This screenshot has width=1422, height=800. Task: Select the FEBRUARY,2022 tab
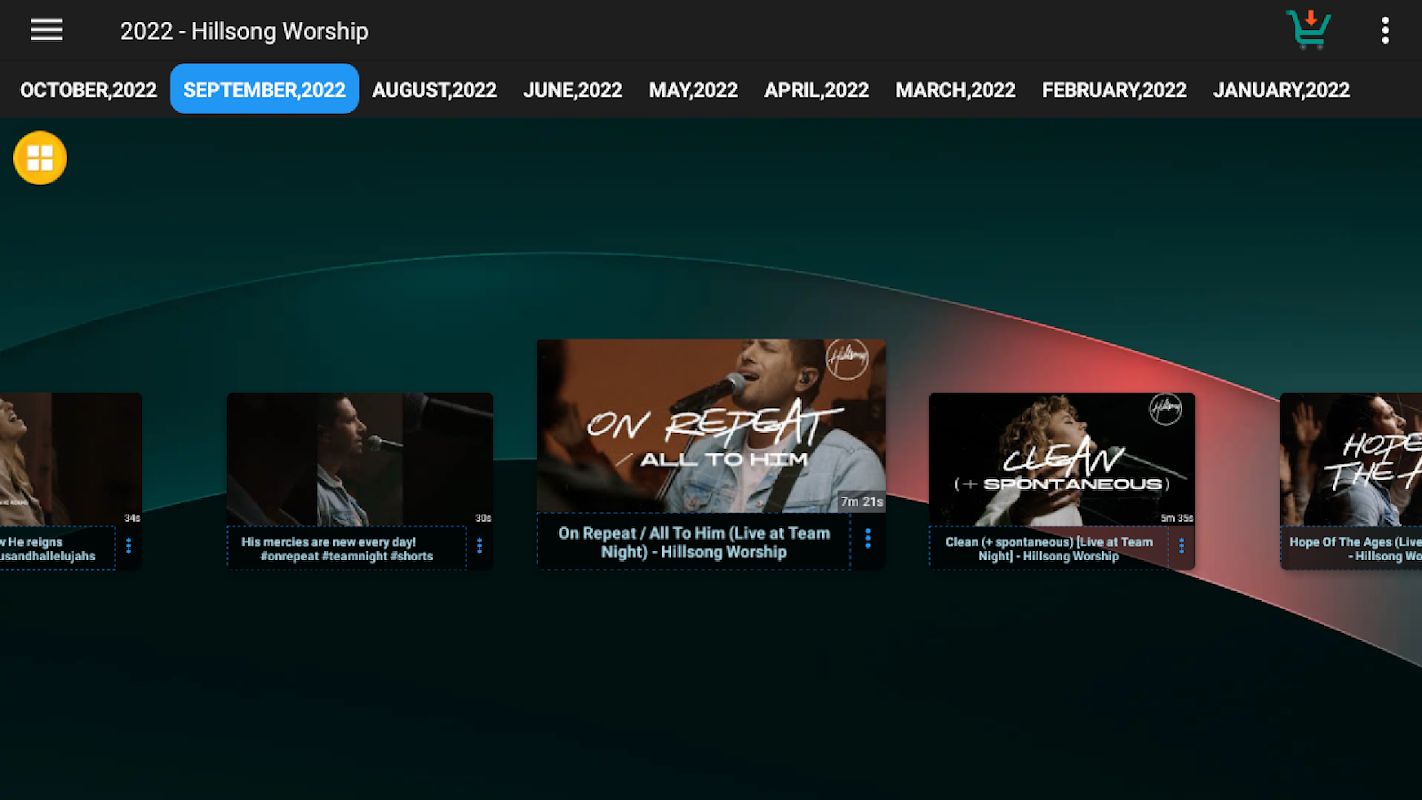click(1114, 90)
